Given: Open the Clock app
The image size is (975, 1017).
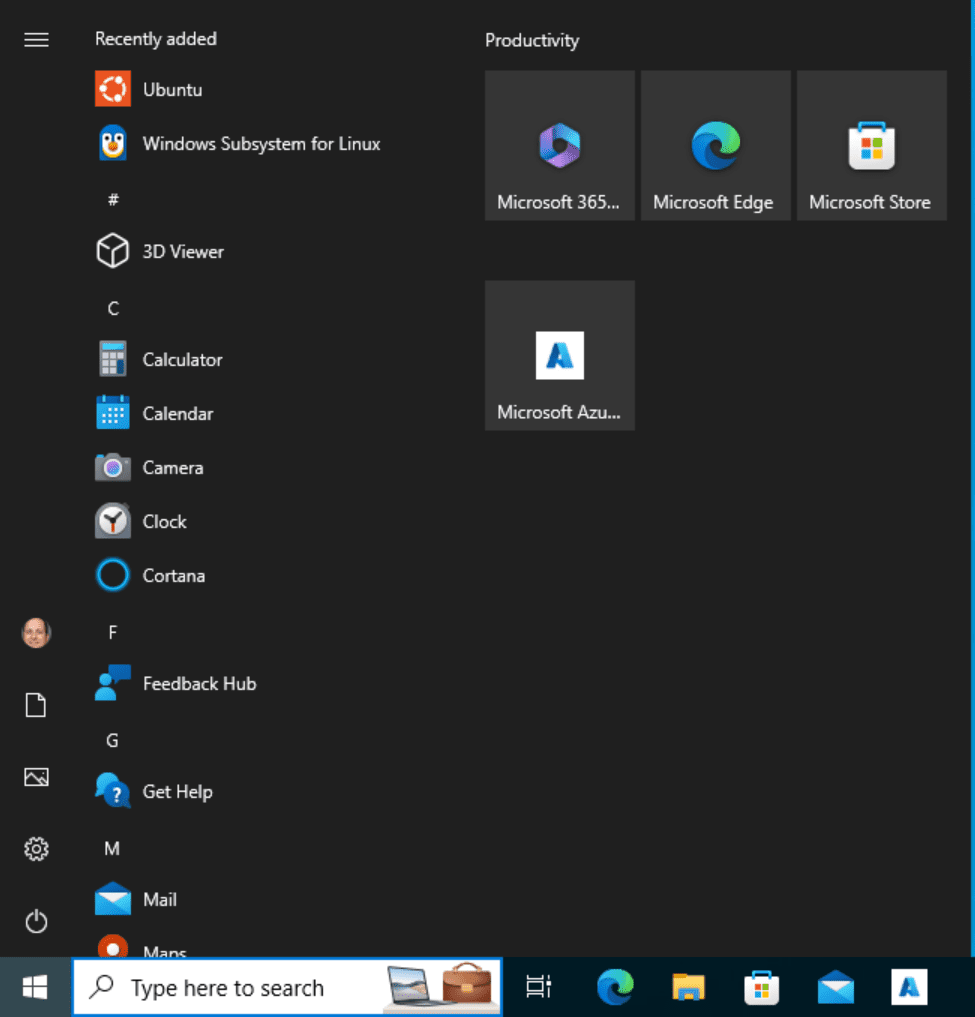Looking at the screenshot, I should tap(165, 521).
